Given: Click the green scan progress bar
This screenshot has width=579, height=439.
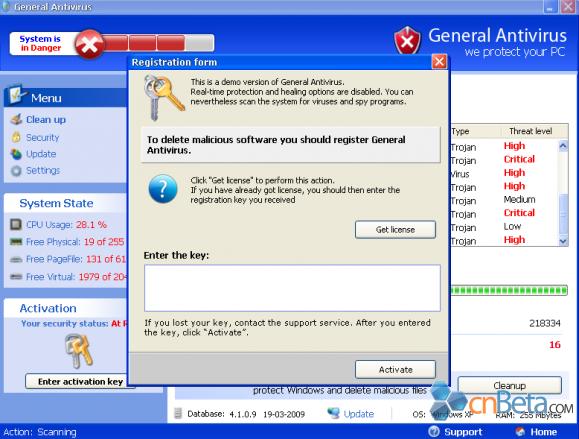Looking at the screenshot, I should pyautogui.click(x=509, y=290).
